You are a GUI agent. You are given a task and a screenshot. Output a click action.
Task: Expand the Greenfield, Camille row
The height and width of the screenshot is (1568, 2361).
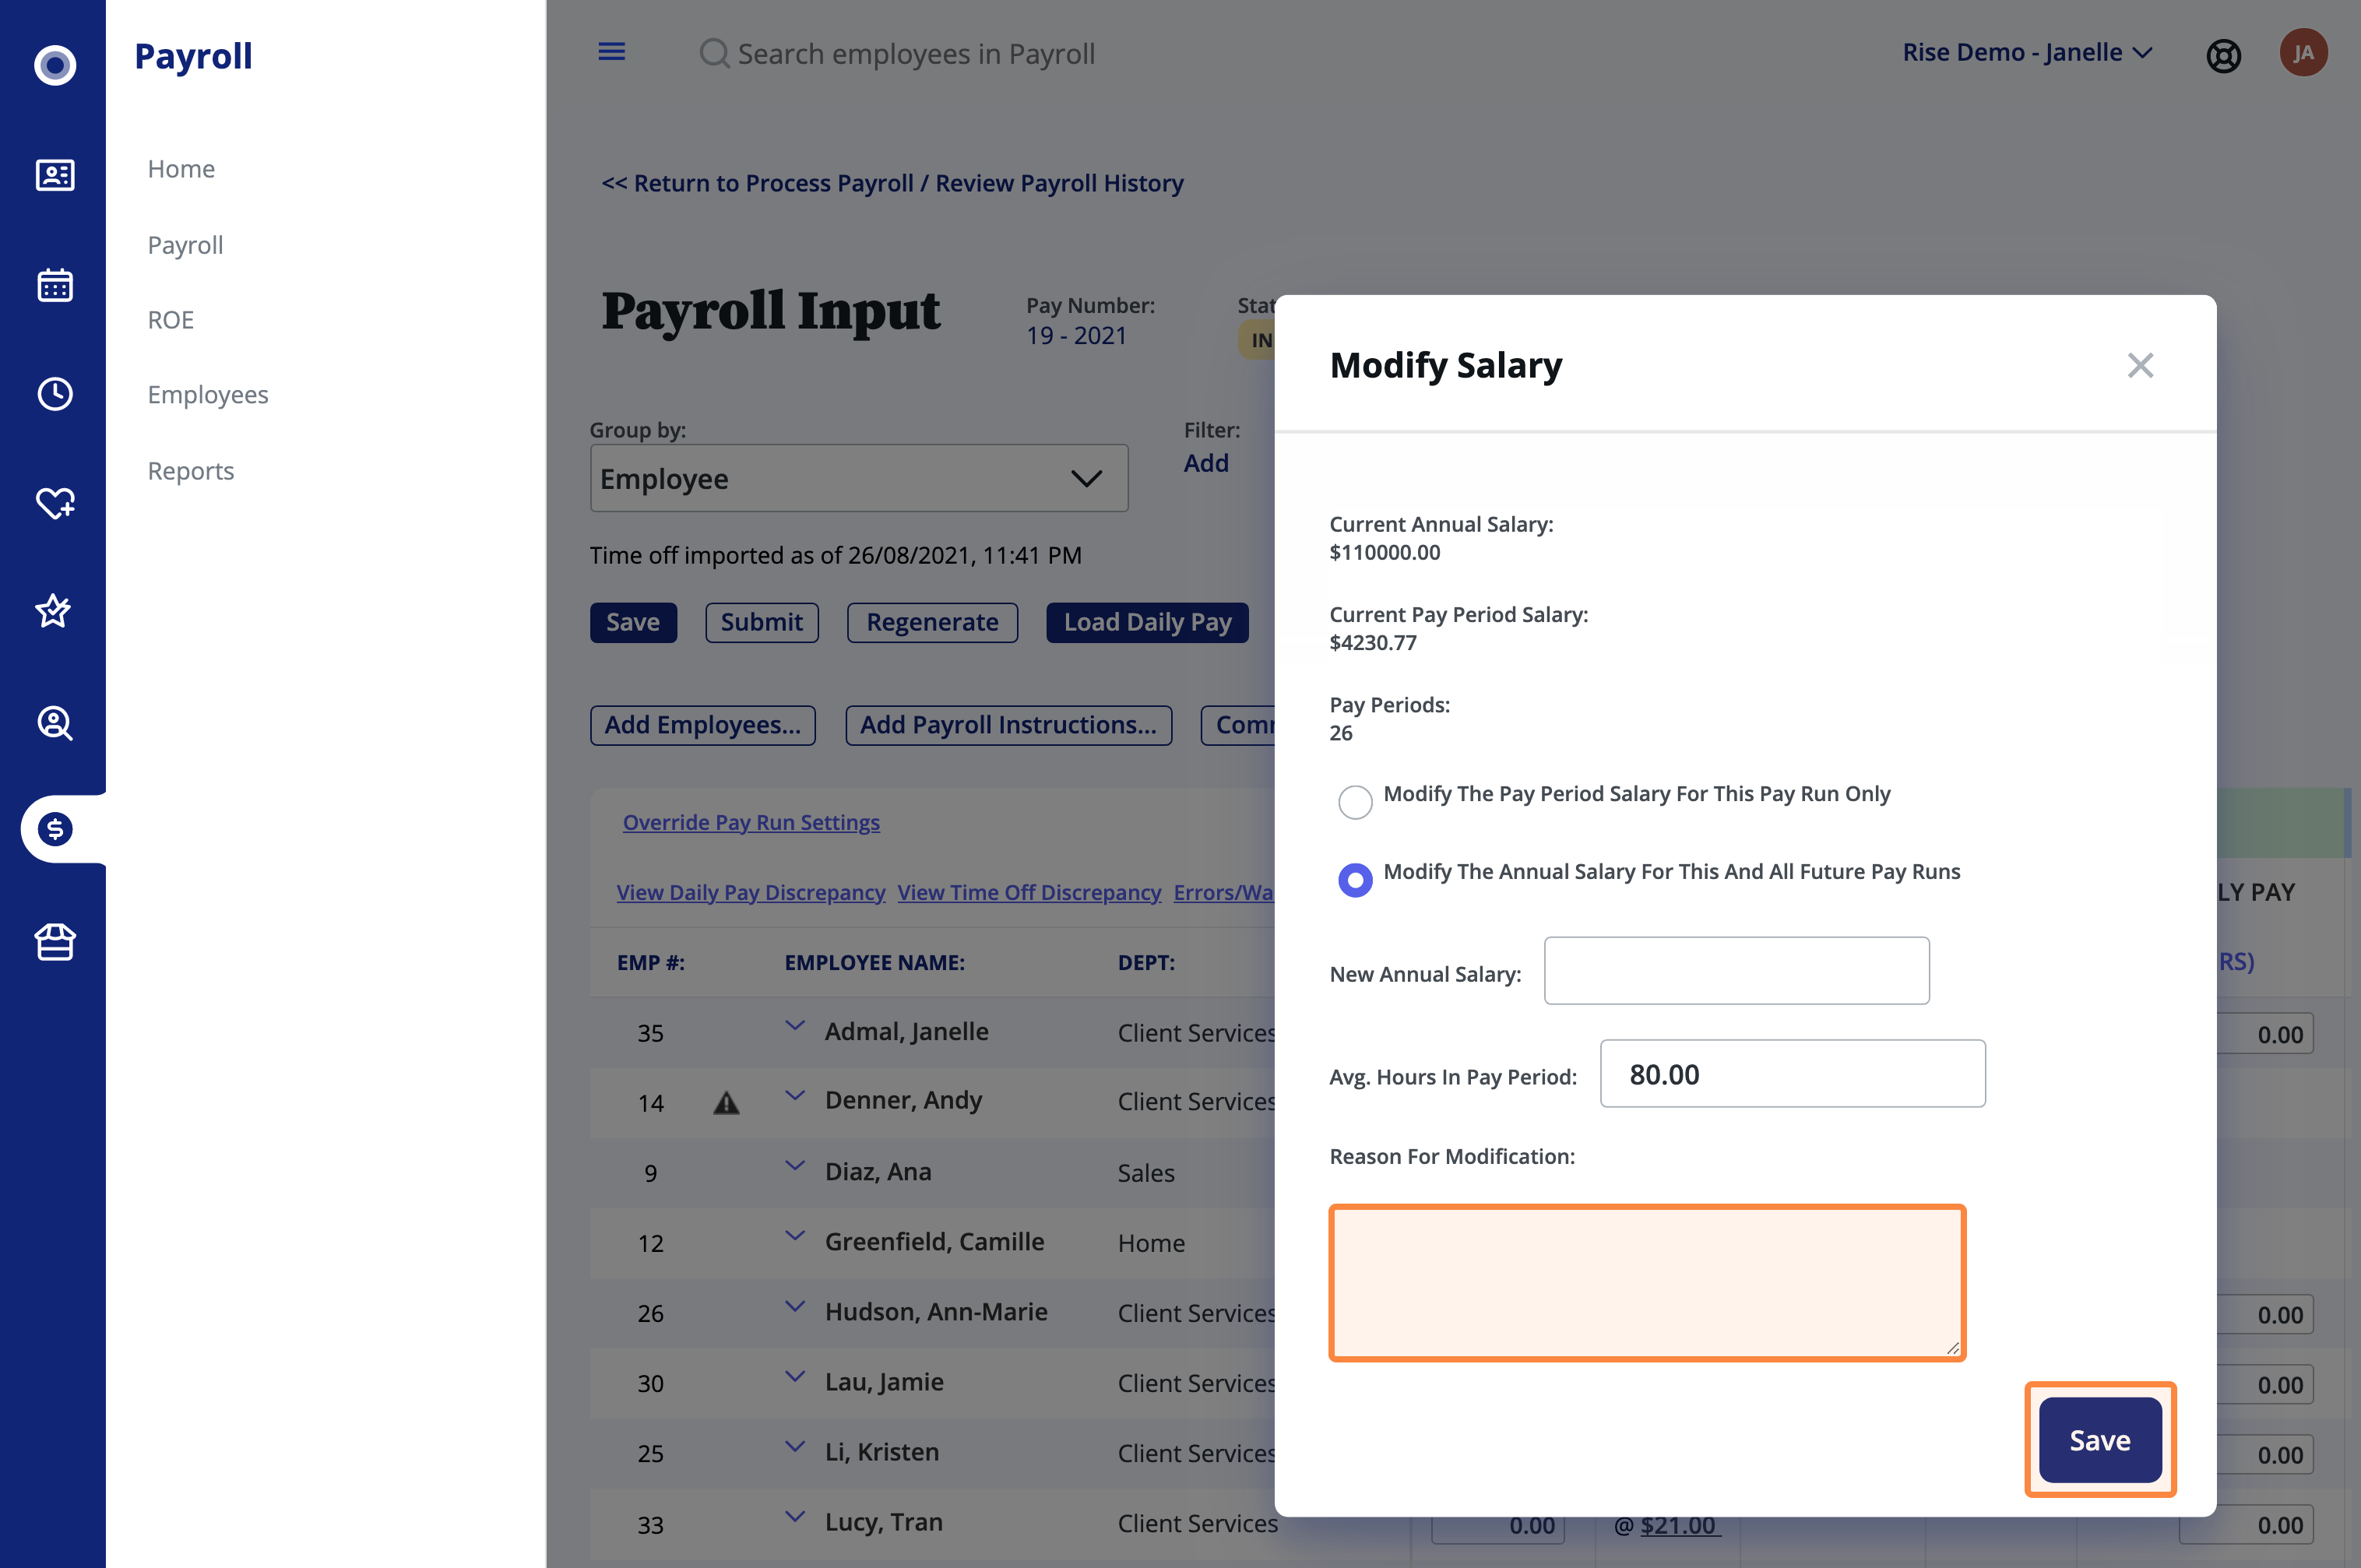(x=795, y=1236)
